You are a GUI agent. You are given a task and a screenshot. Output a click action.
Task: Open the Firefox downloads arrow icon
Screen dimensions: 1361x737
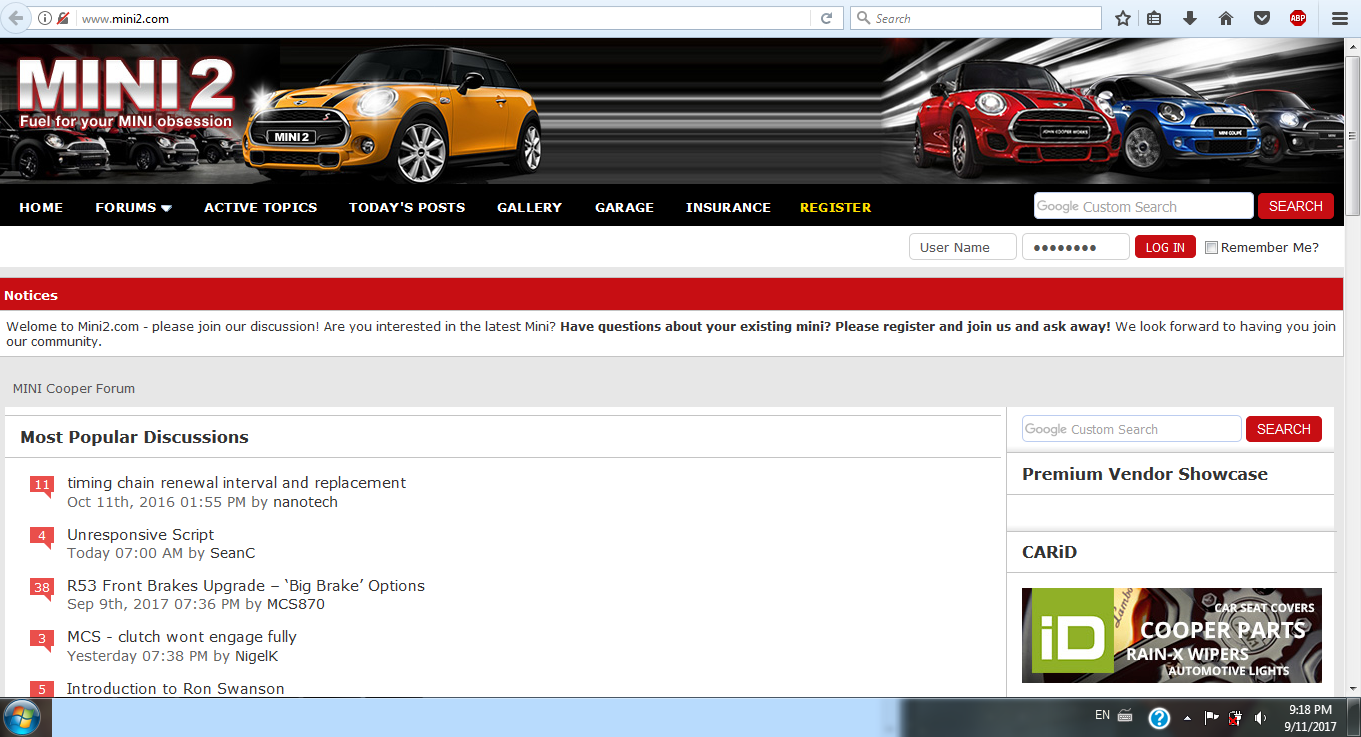(x=1190, y=18)
